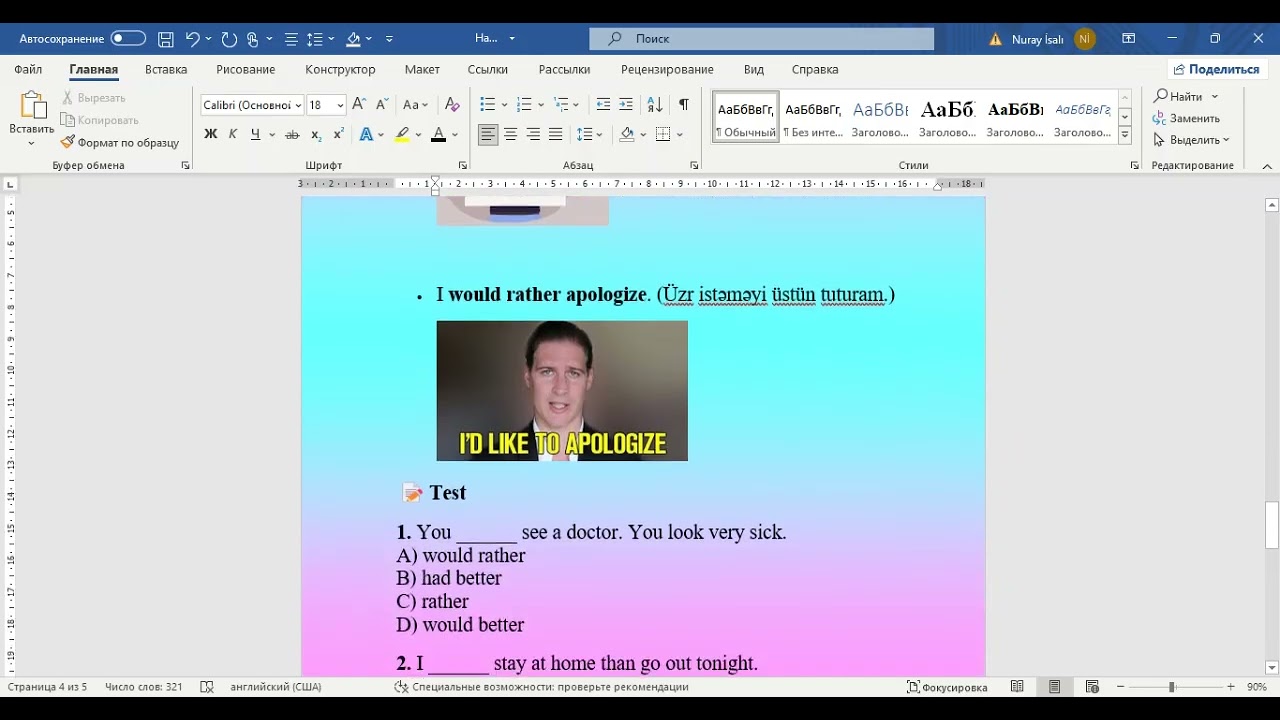Click the vertical scrollbar thumb
The image size is (1280, 720).
click(1272, 525)
